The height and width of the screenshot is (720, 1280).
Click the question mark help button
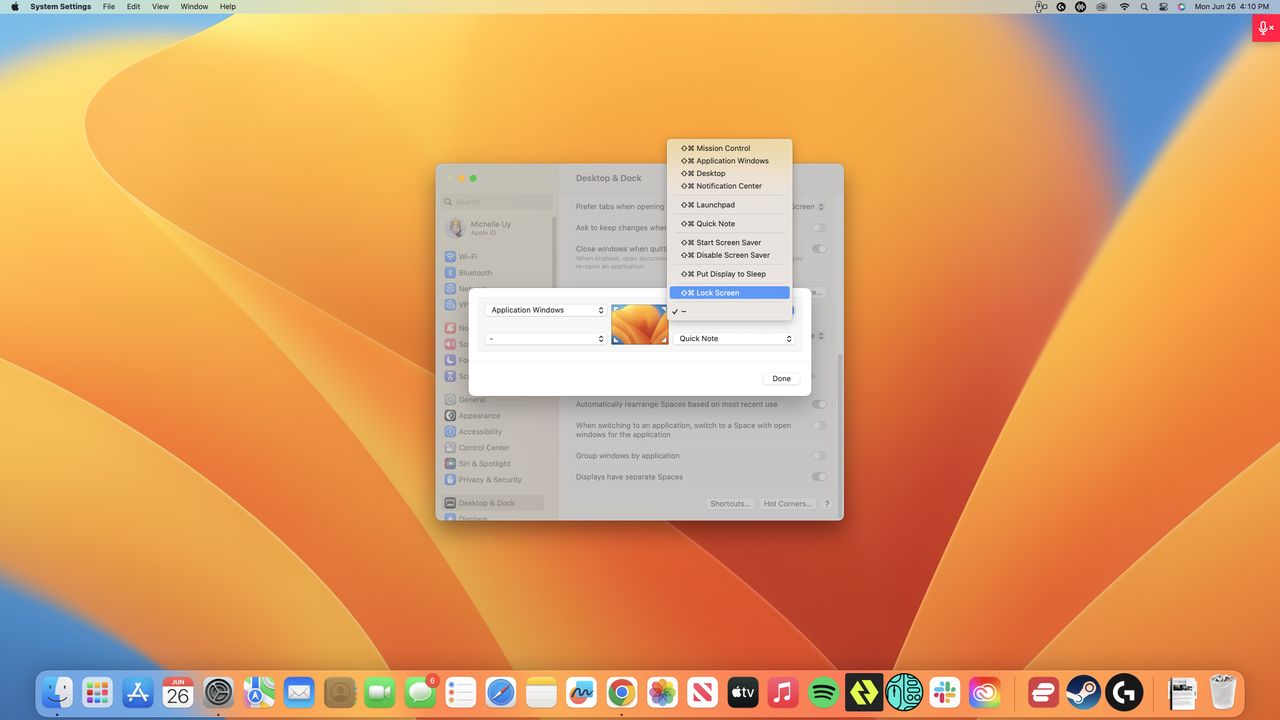click(x=827, y=504)
